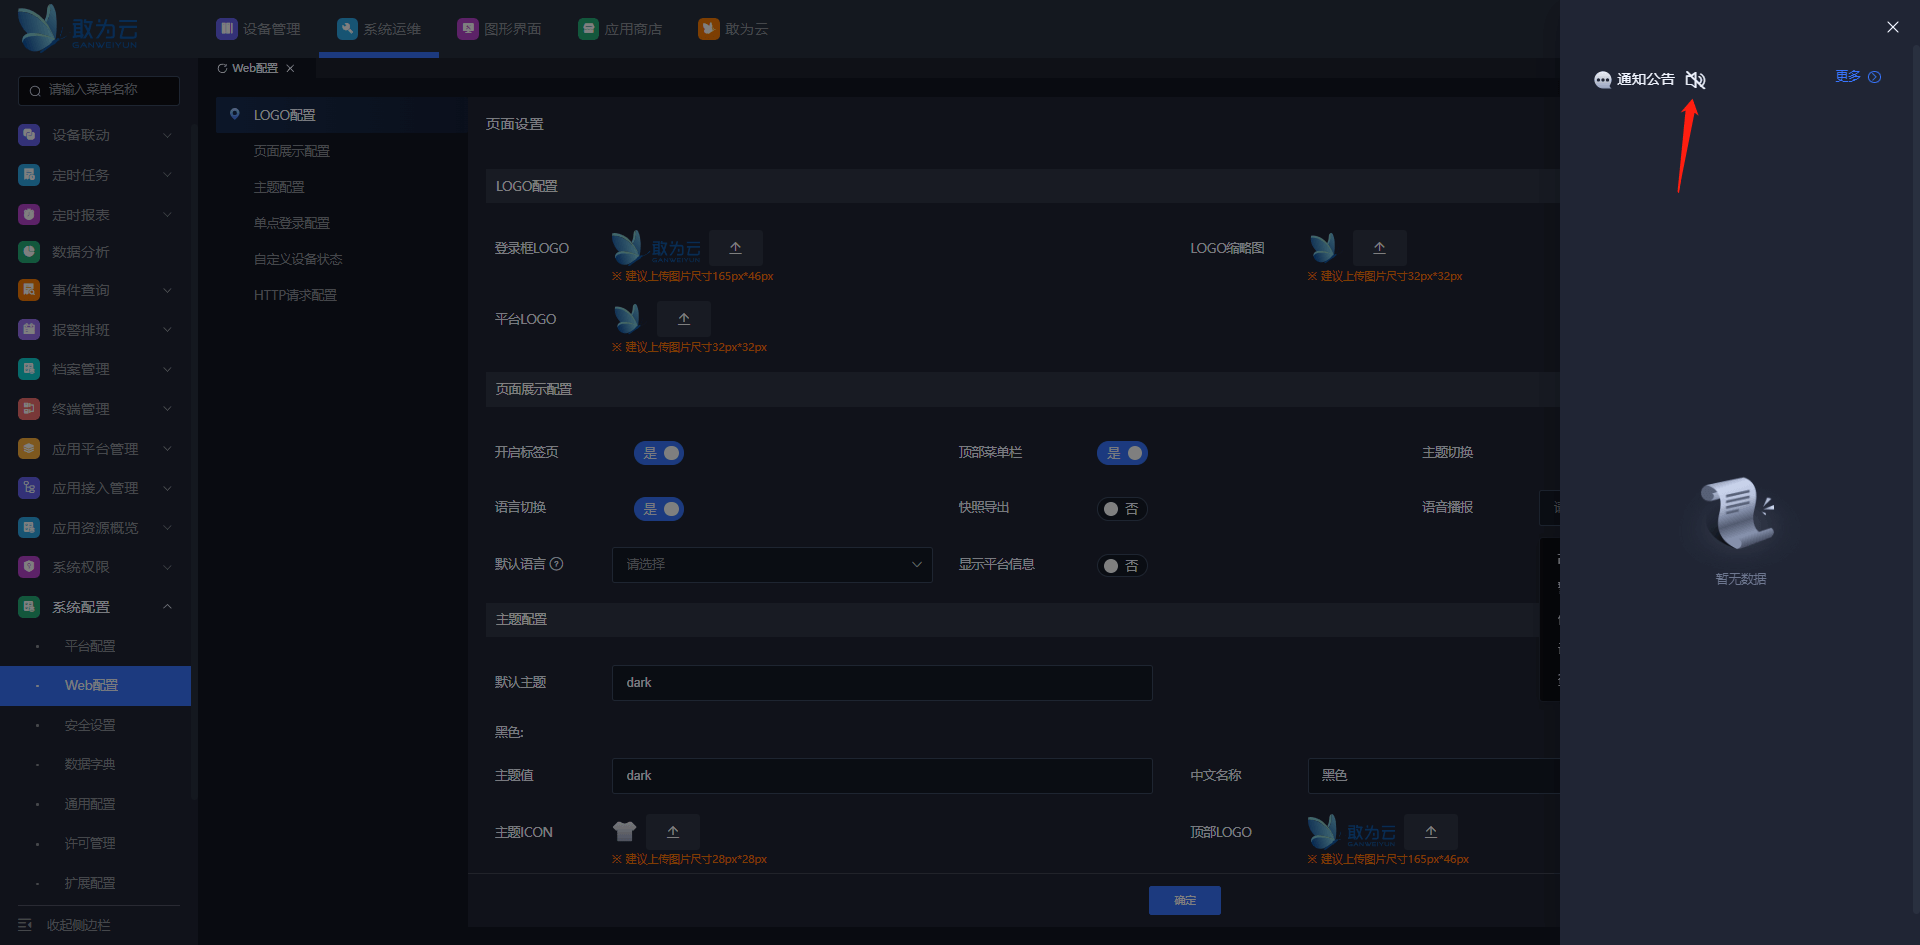Click the upload icon for 平台LOGO

point(684,319)
